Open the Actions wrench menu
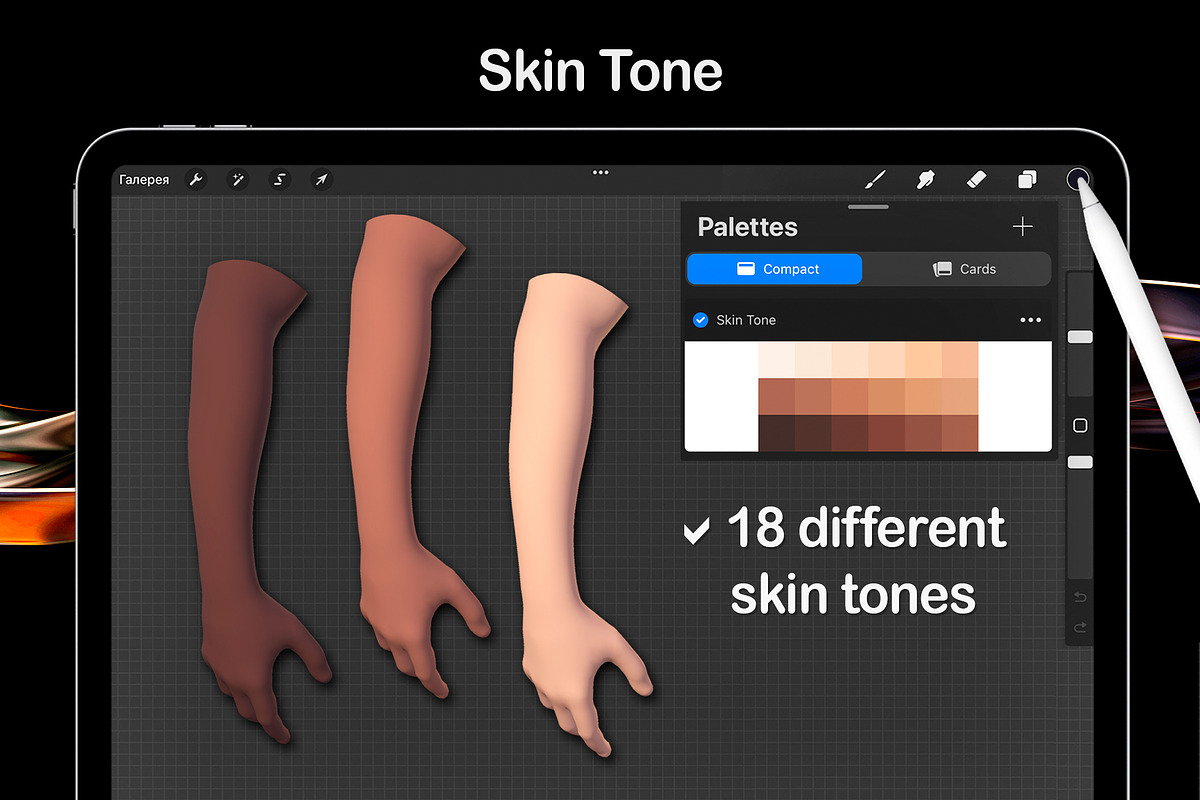The width and height of the screenshot is (1200, 800). [196, 180]
